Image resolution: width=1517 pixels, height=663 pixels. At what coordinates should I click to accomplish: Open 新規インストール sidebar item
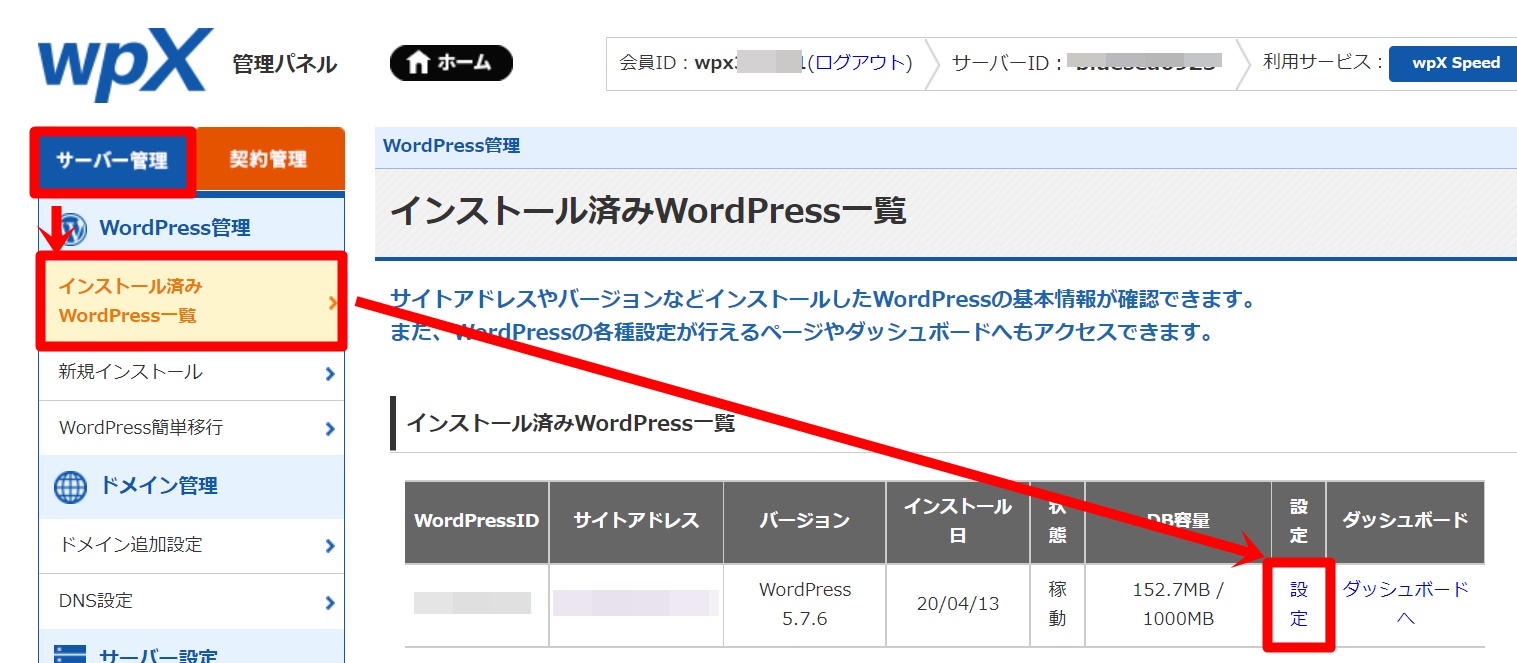coord(192,373)
